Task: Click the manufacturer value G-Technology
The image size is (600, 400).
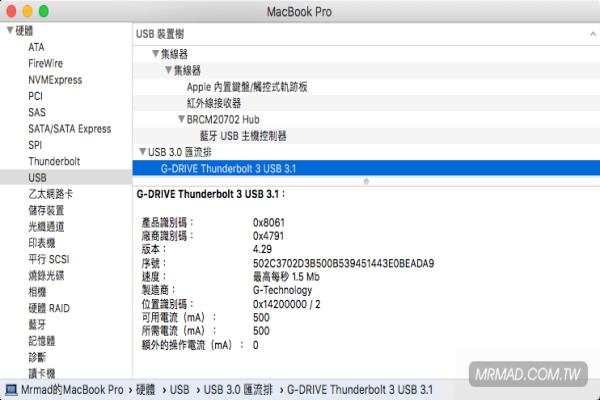Action: tap(282, 290)
